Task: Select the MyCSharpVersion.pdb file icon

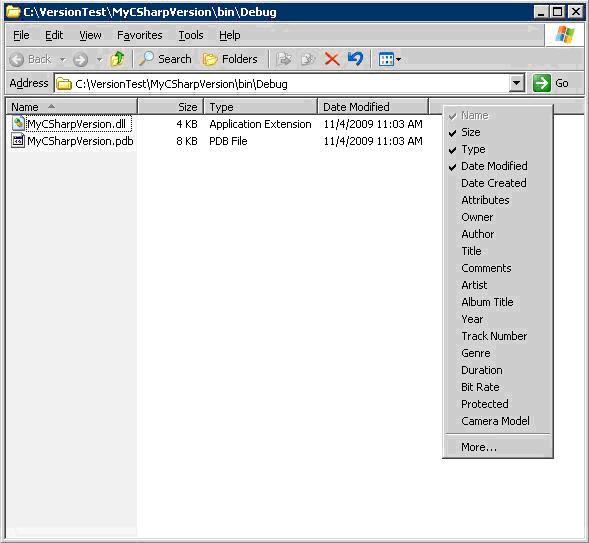Action: tap(18, 141)
